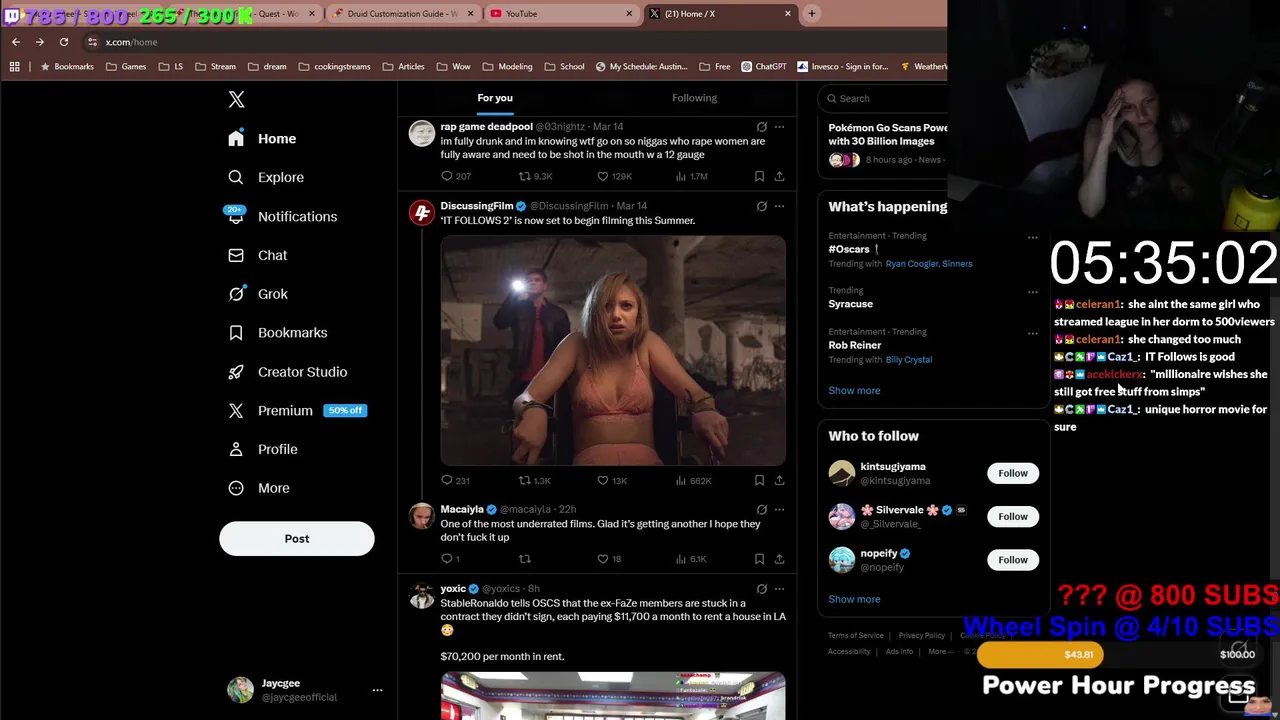Like the Macaiyla post
Viewport: 1280px width, 720px height.
click(609, 559)
